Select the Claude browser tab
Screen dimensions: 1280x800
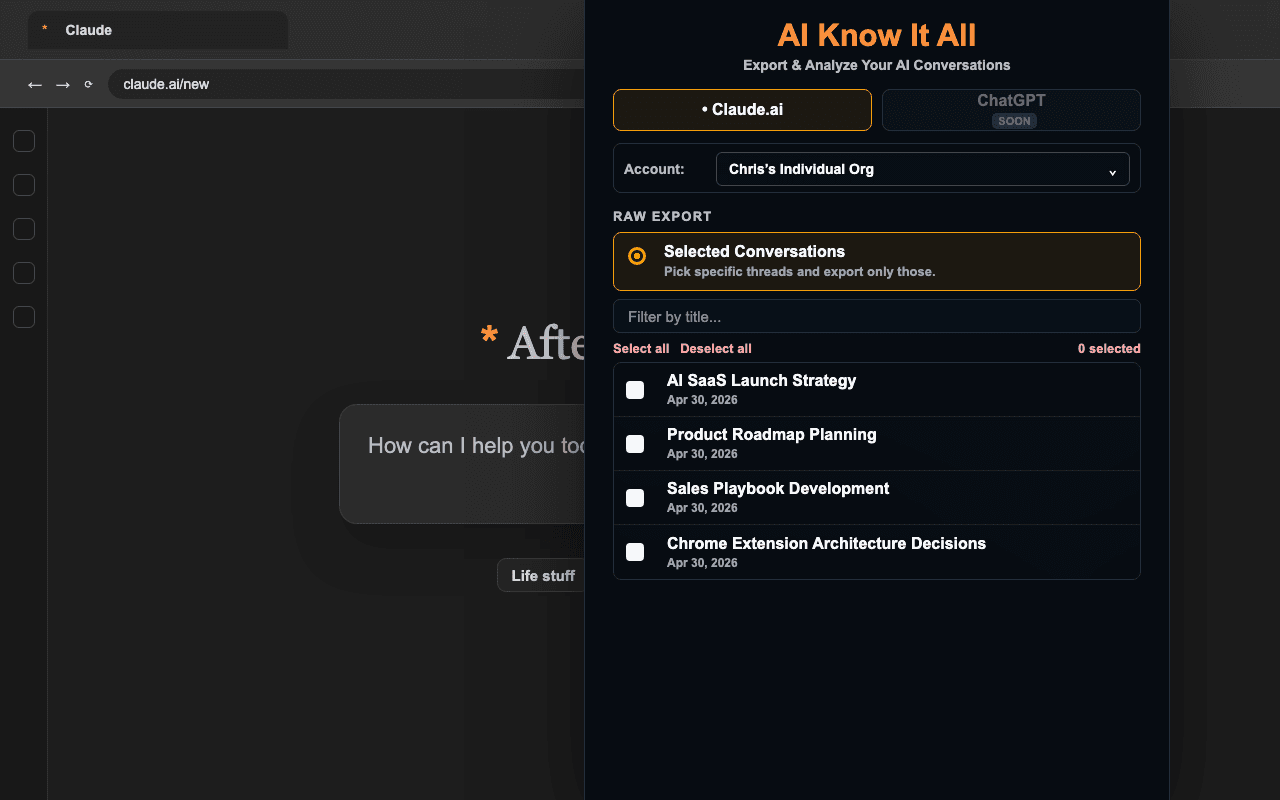pos(158,30)
